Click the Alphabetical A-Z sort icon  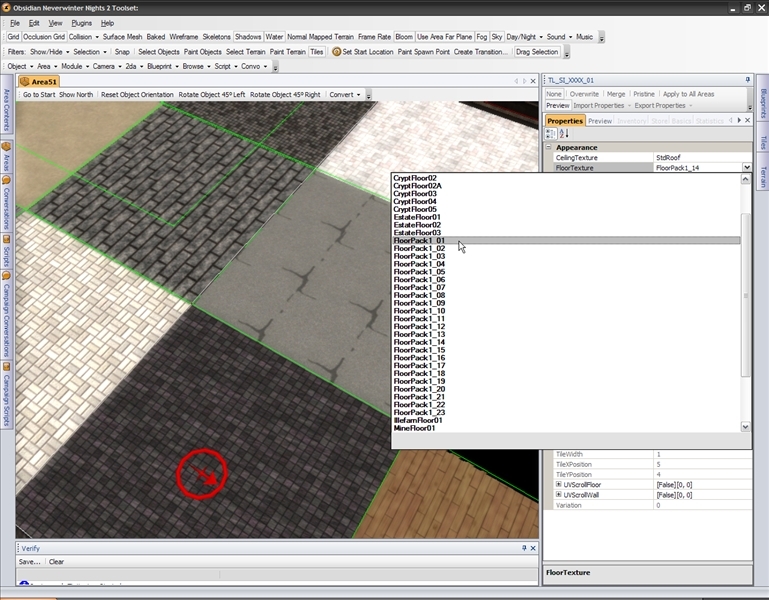pyautogui.click(x=563, y=134)
